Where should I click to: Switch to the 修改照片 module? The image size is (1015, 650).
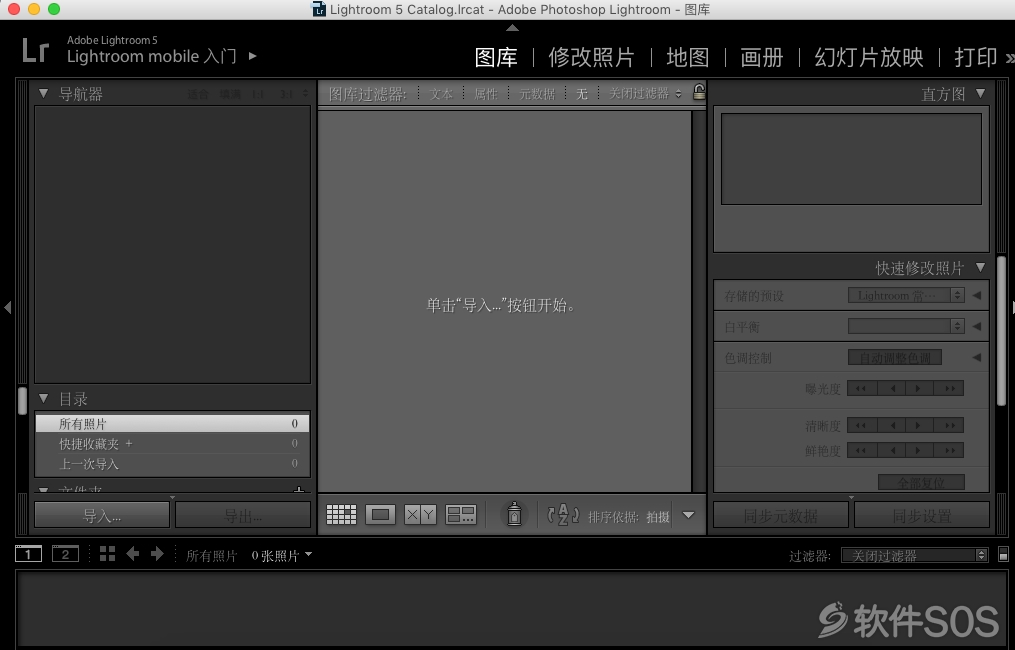591,58
